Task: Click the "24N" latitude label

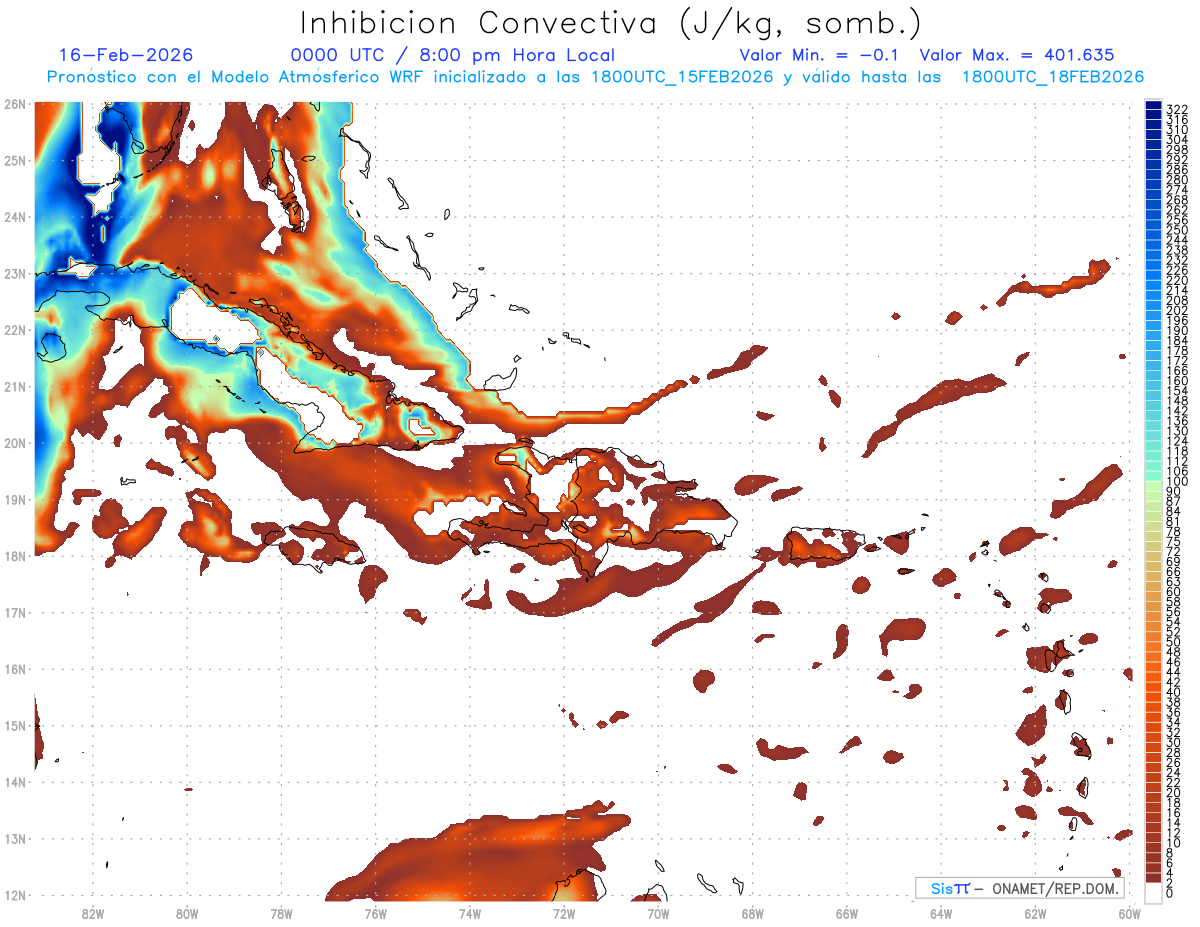Action: pos(14,216)
